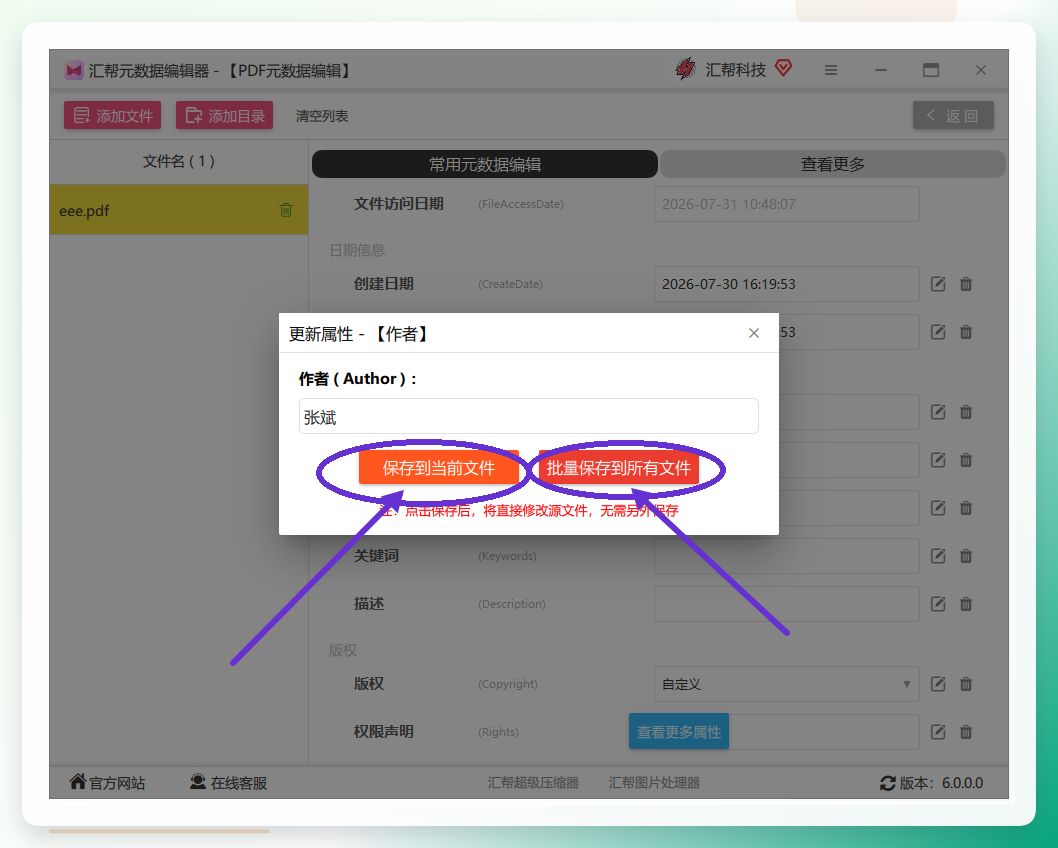The height and width of the screenshot is (848, 1058).
Task: Open the 汇帮超级压缩器 link
Action: coord(533,783)
